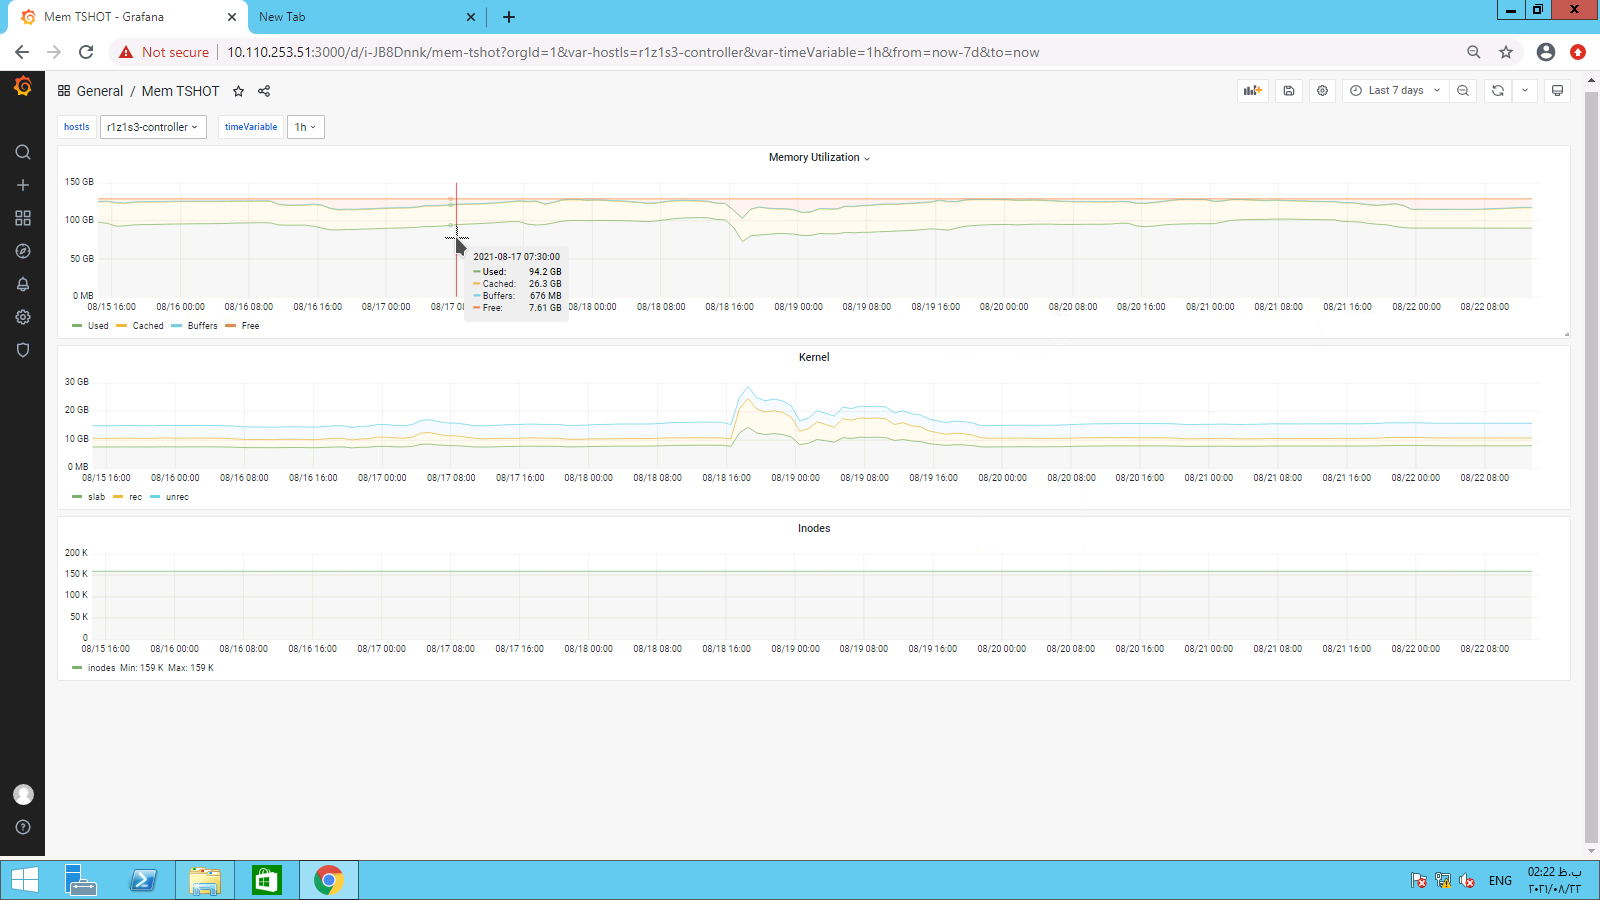Switch to the New Tab browser tab
Viewport: 1600px width, 900px height.
(360, 17)
